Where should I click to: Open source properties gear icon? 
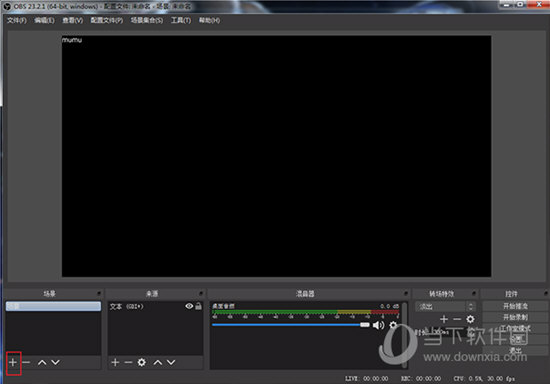tap(142, 362)
